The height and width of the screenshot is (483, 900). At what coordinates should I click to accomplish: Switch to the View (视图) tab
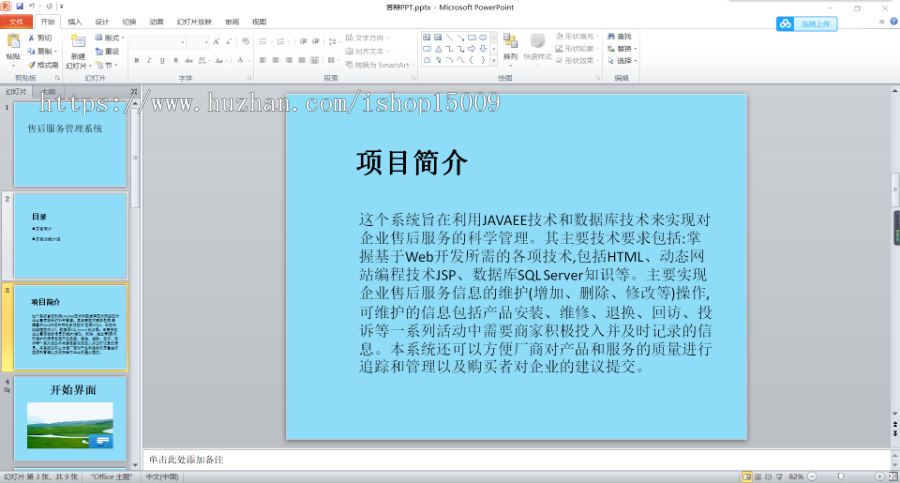[x=259, y=22]
